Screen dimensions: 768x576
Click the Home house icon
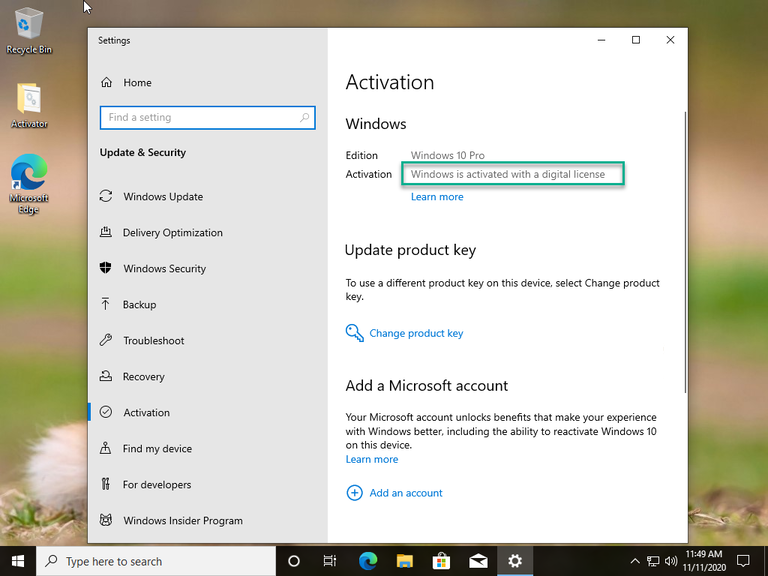click(x=106, y=82)
